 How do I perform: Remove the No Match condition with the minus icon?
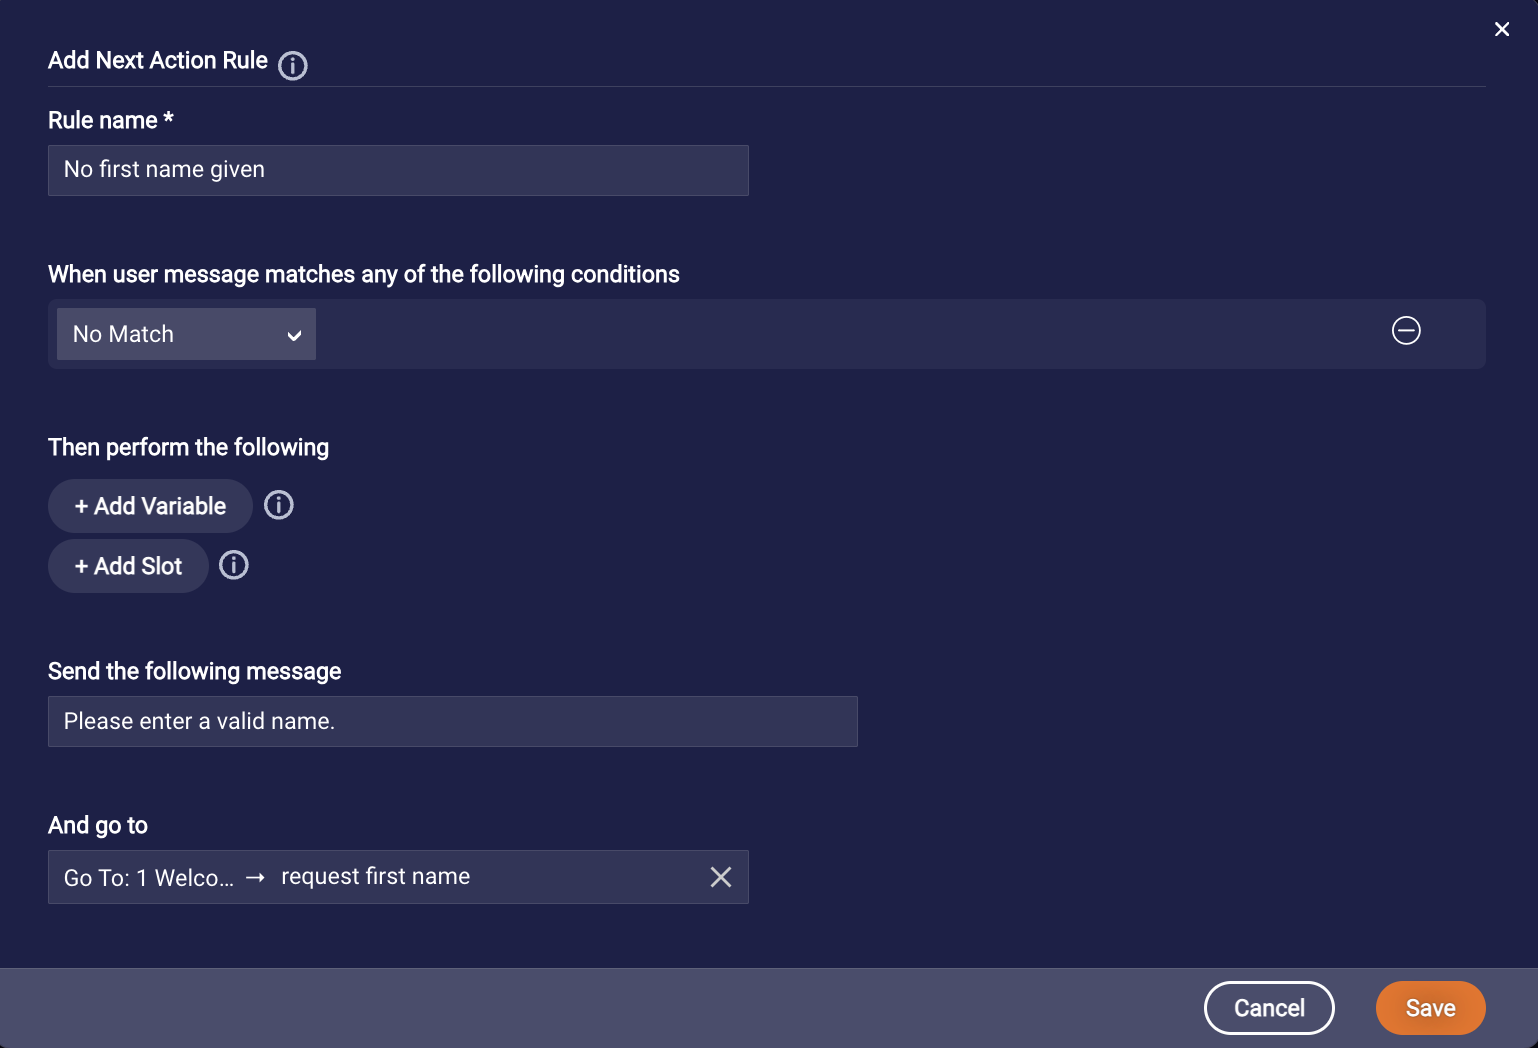click(1406, 330)
